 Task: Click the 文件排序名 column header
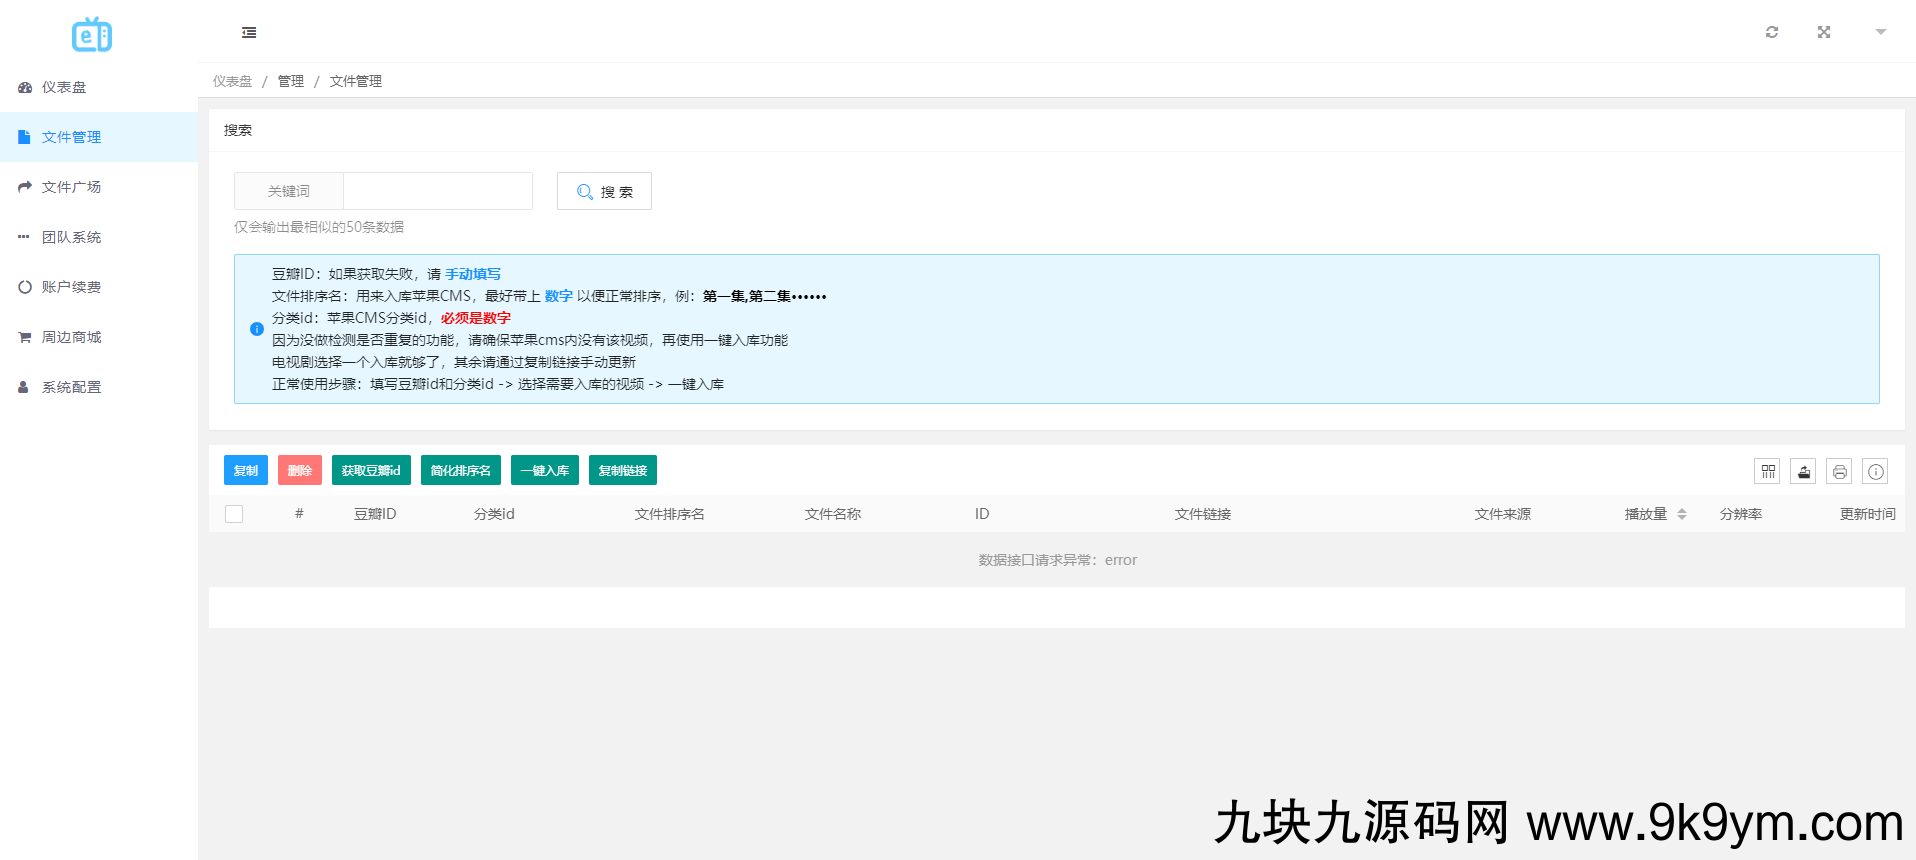point(670,514)
